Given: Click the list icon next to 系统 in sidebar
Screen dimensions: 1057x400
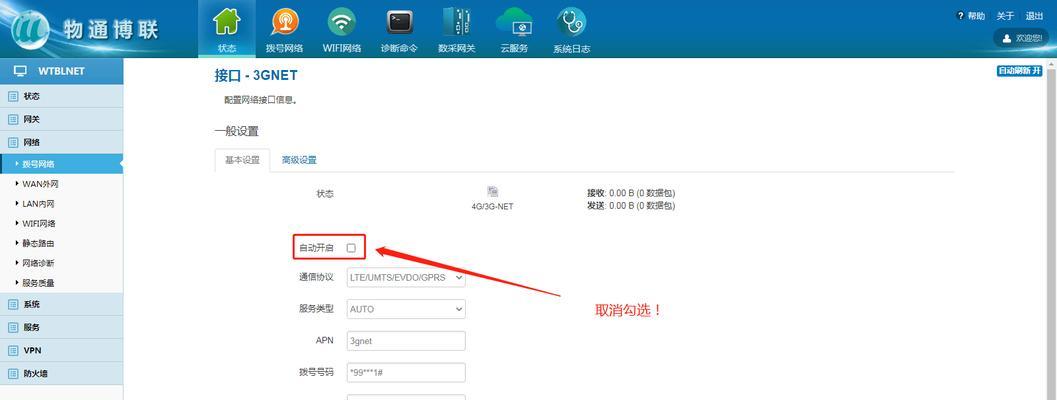Looking at the screenshot, I should (x=13, y=304).
